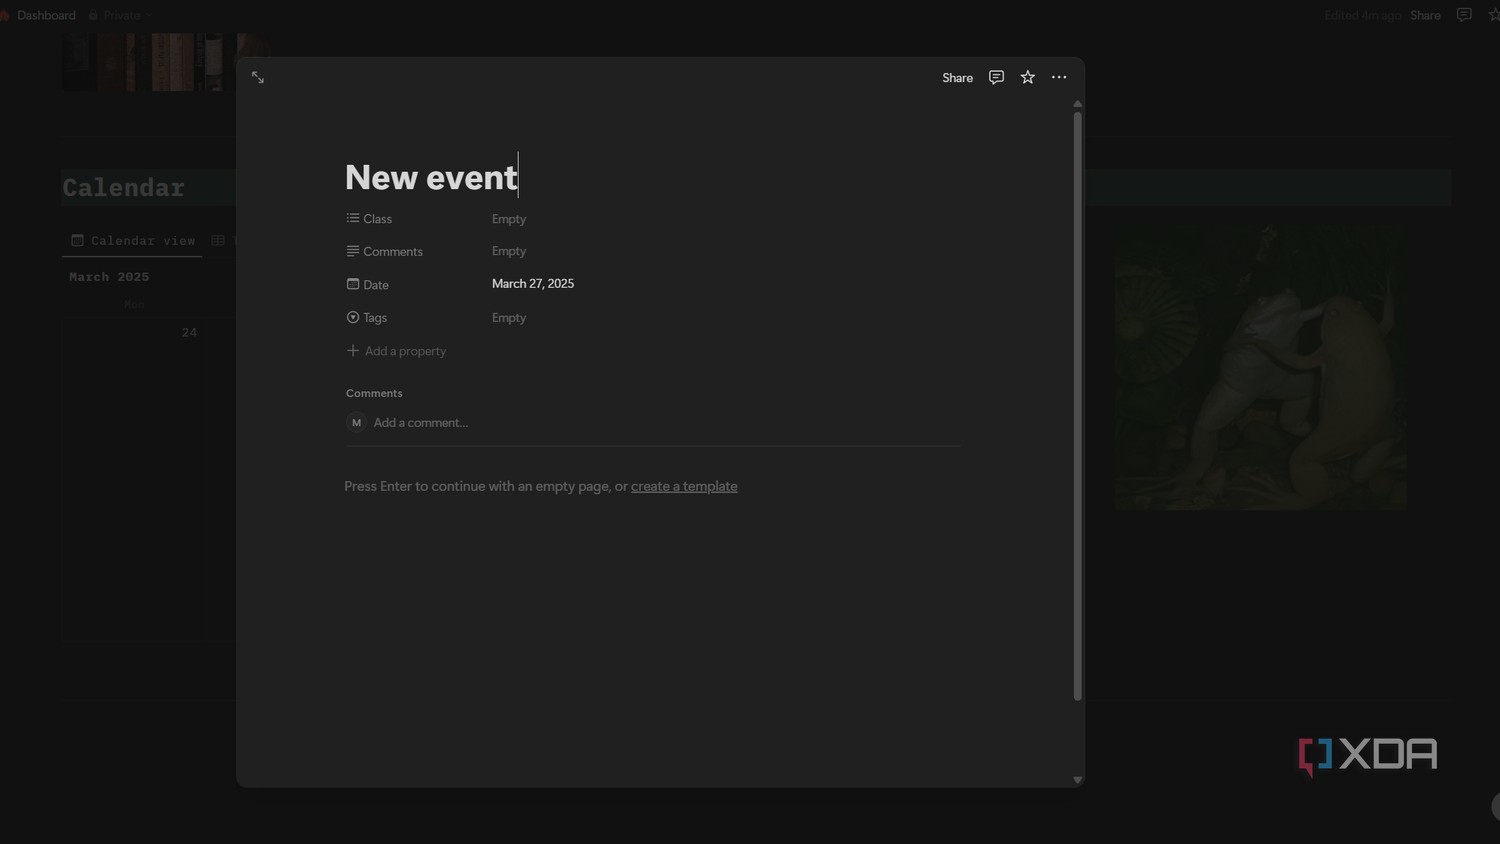Viewport: 1500px width, 844px height.
Task: Add a property to the event
Action: pyautogui.click(x=396, y=351)
